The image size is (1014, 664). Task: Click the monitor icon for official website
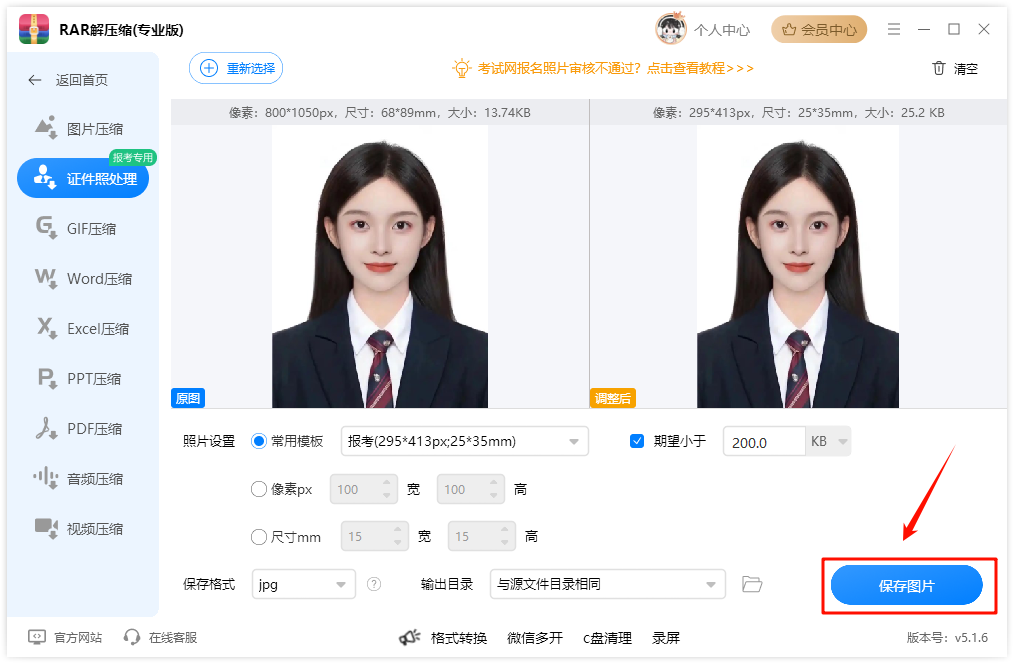click(37, 637)
